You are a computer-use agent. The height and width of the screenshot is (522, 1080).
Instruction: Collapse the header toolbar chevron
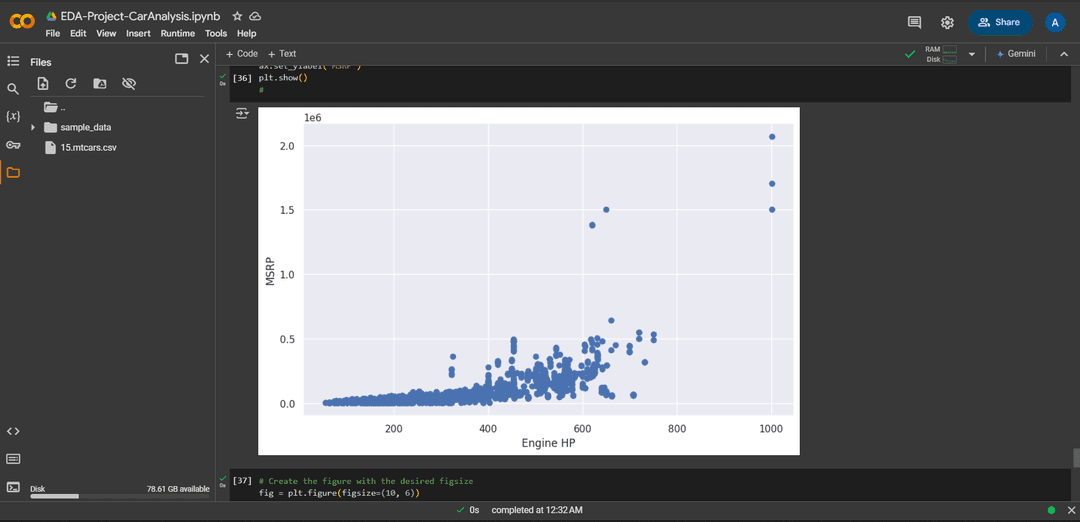pos(1062,54)
